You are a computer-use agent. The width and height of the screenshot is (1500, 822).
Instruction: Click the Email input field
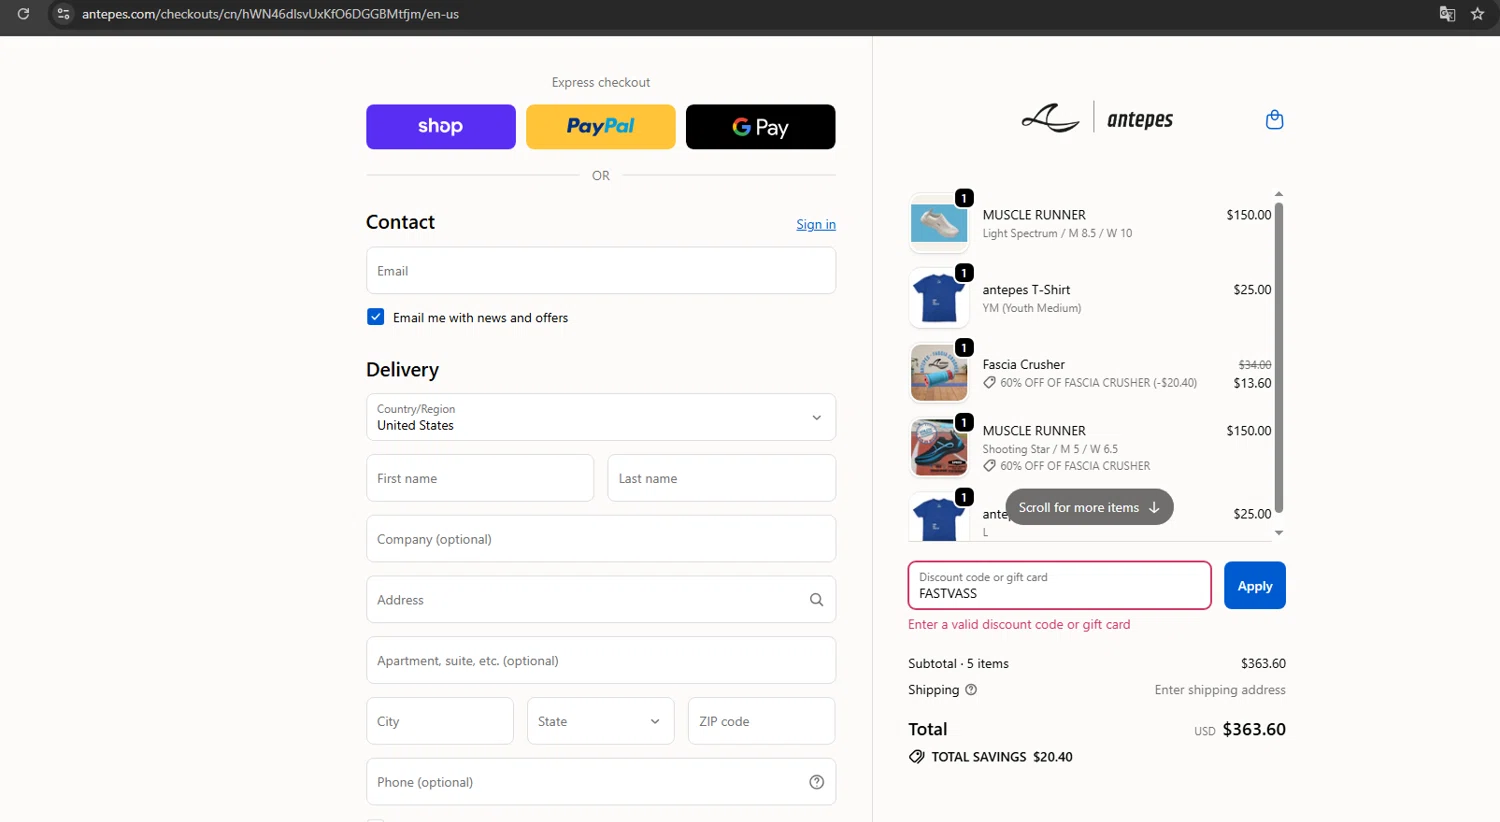(601, 271)
